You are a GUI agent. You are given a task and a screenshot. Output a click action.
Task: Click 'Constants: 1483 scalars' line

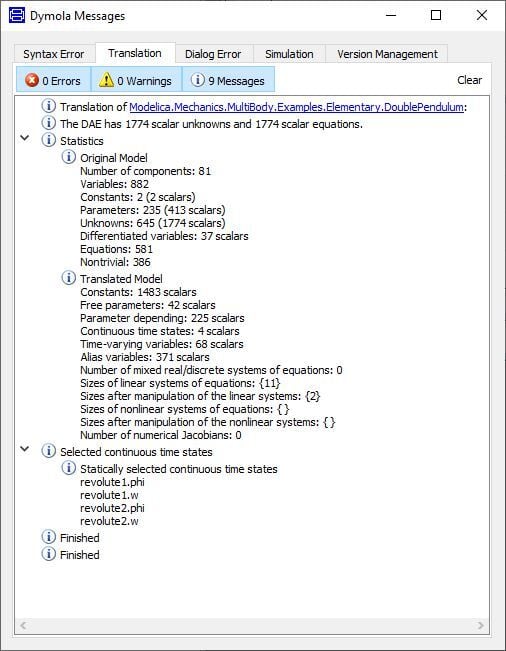(138, 292)
